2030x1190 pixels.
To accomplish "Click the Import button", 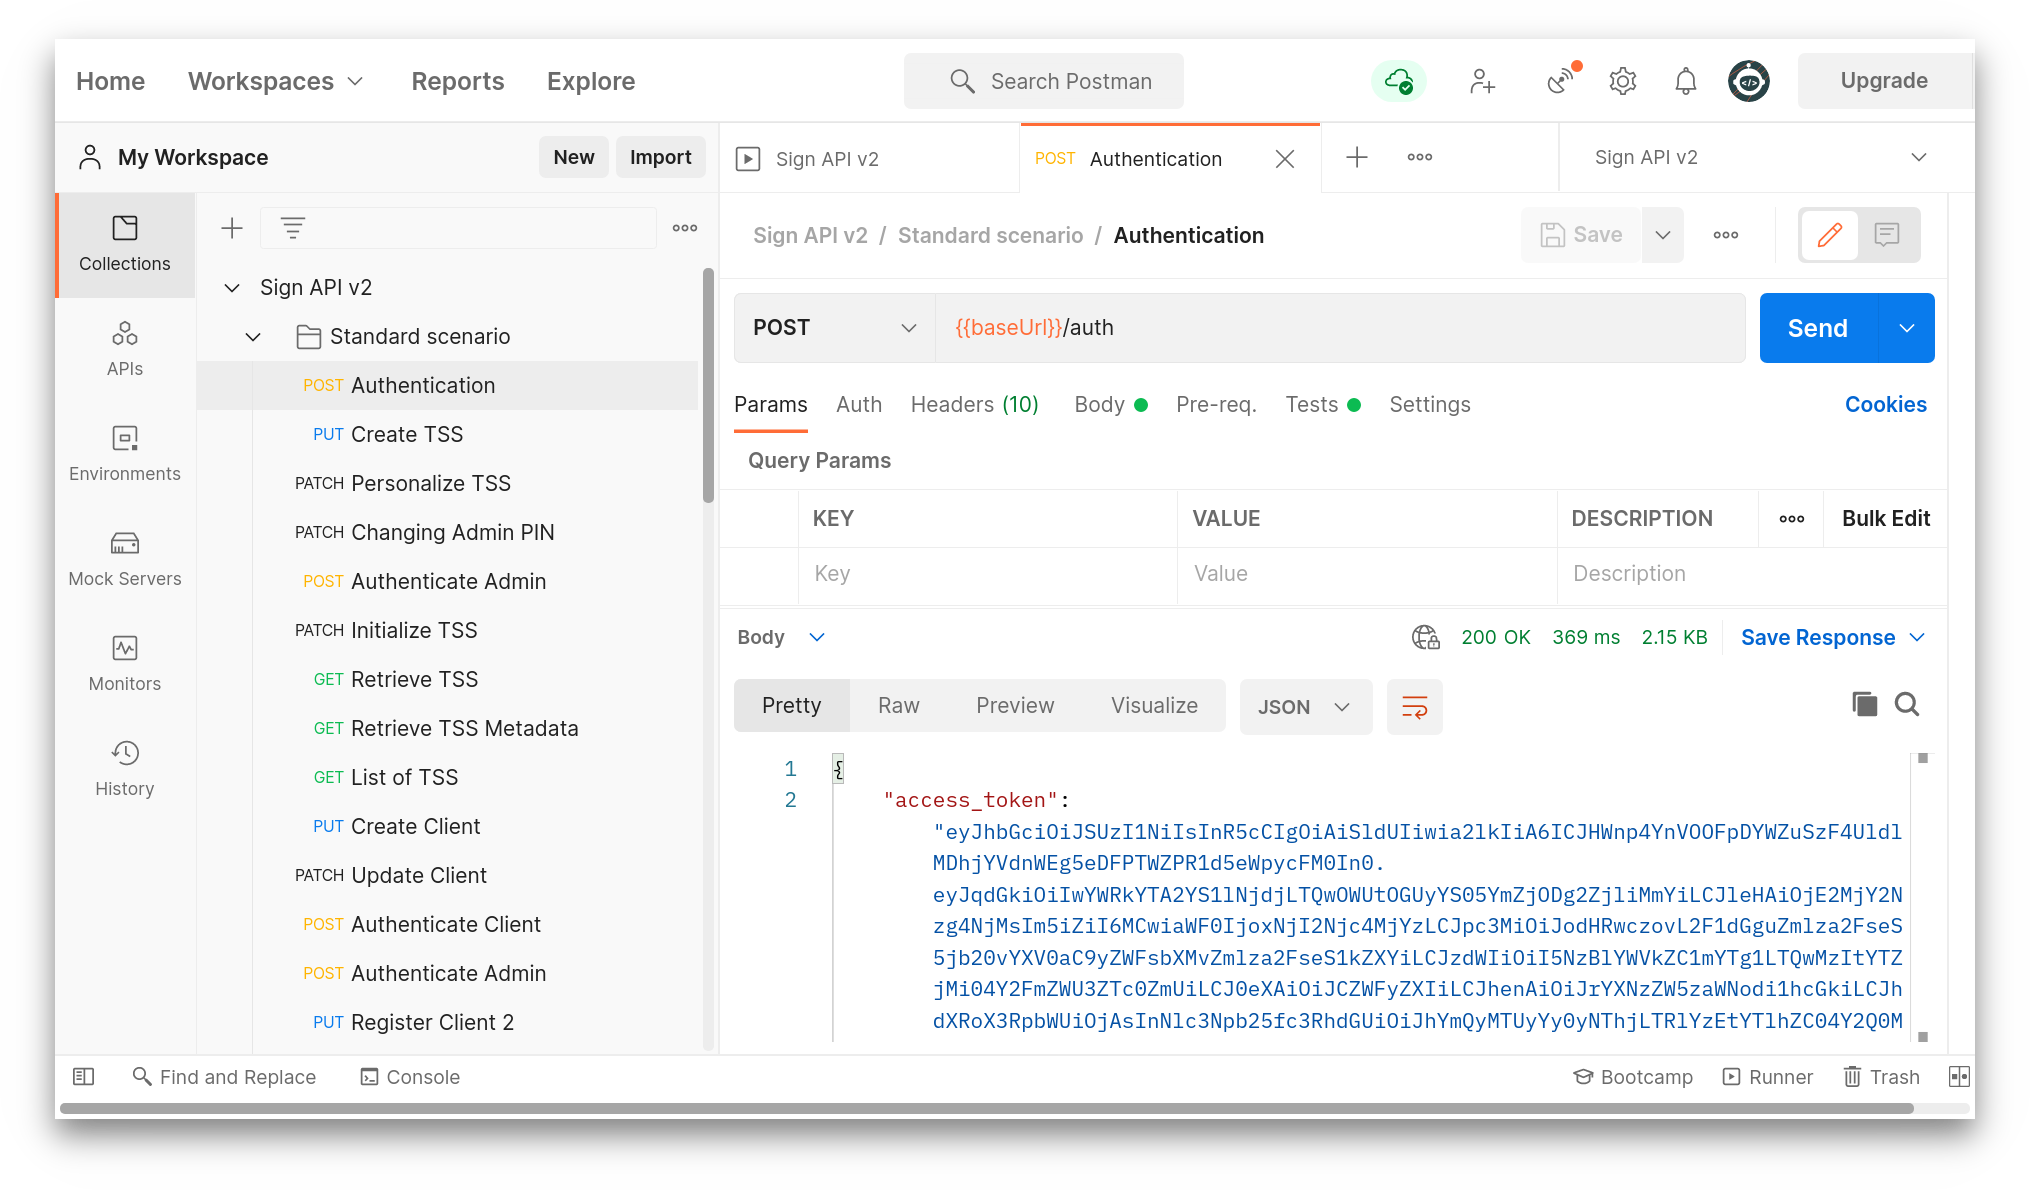I will 660,157.
